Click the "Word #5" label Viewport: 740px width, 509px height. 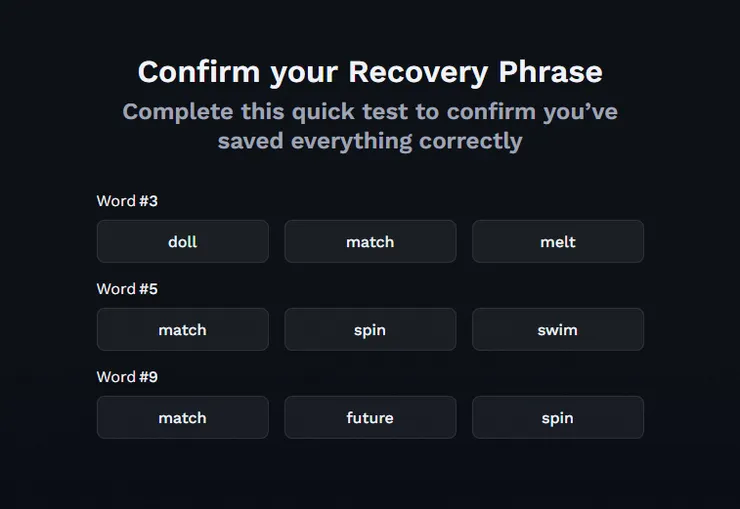pyautogui.click(x=127, y=289)
